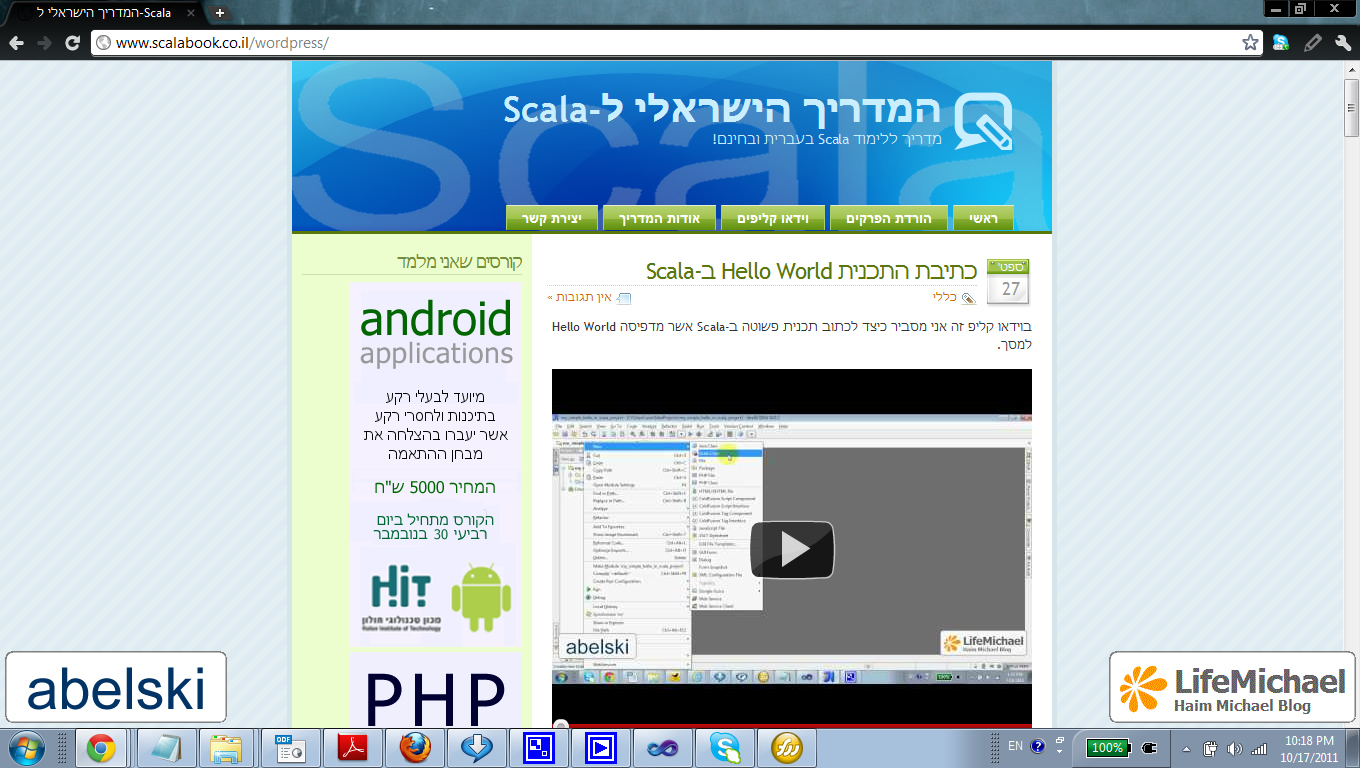Open the Windows Start menu
The image size is (1360, 768).
[24, 747]
